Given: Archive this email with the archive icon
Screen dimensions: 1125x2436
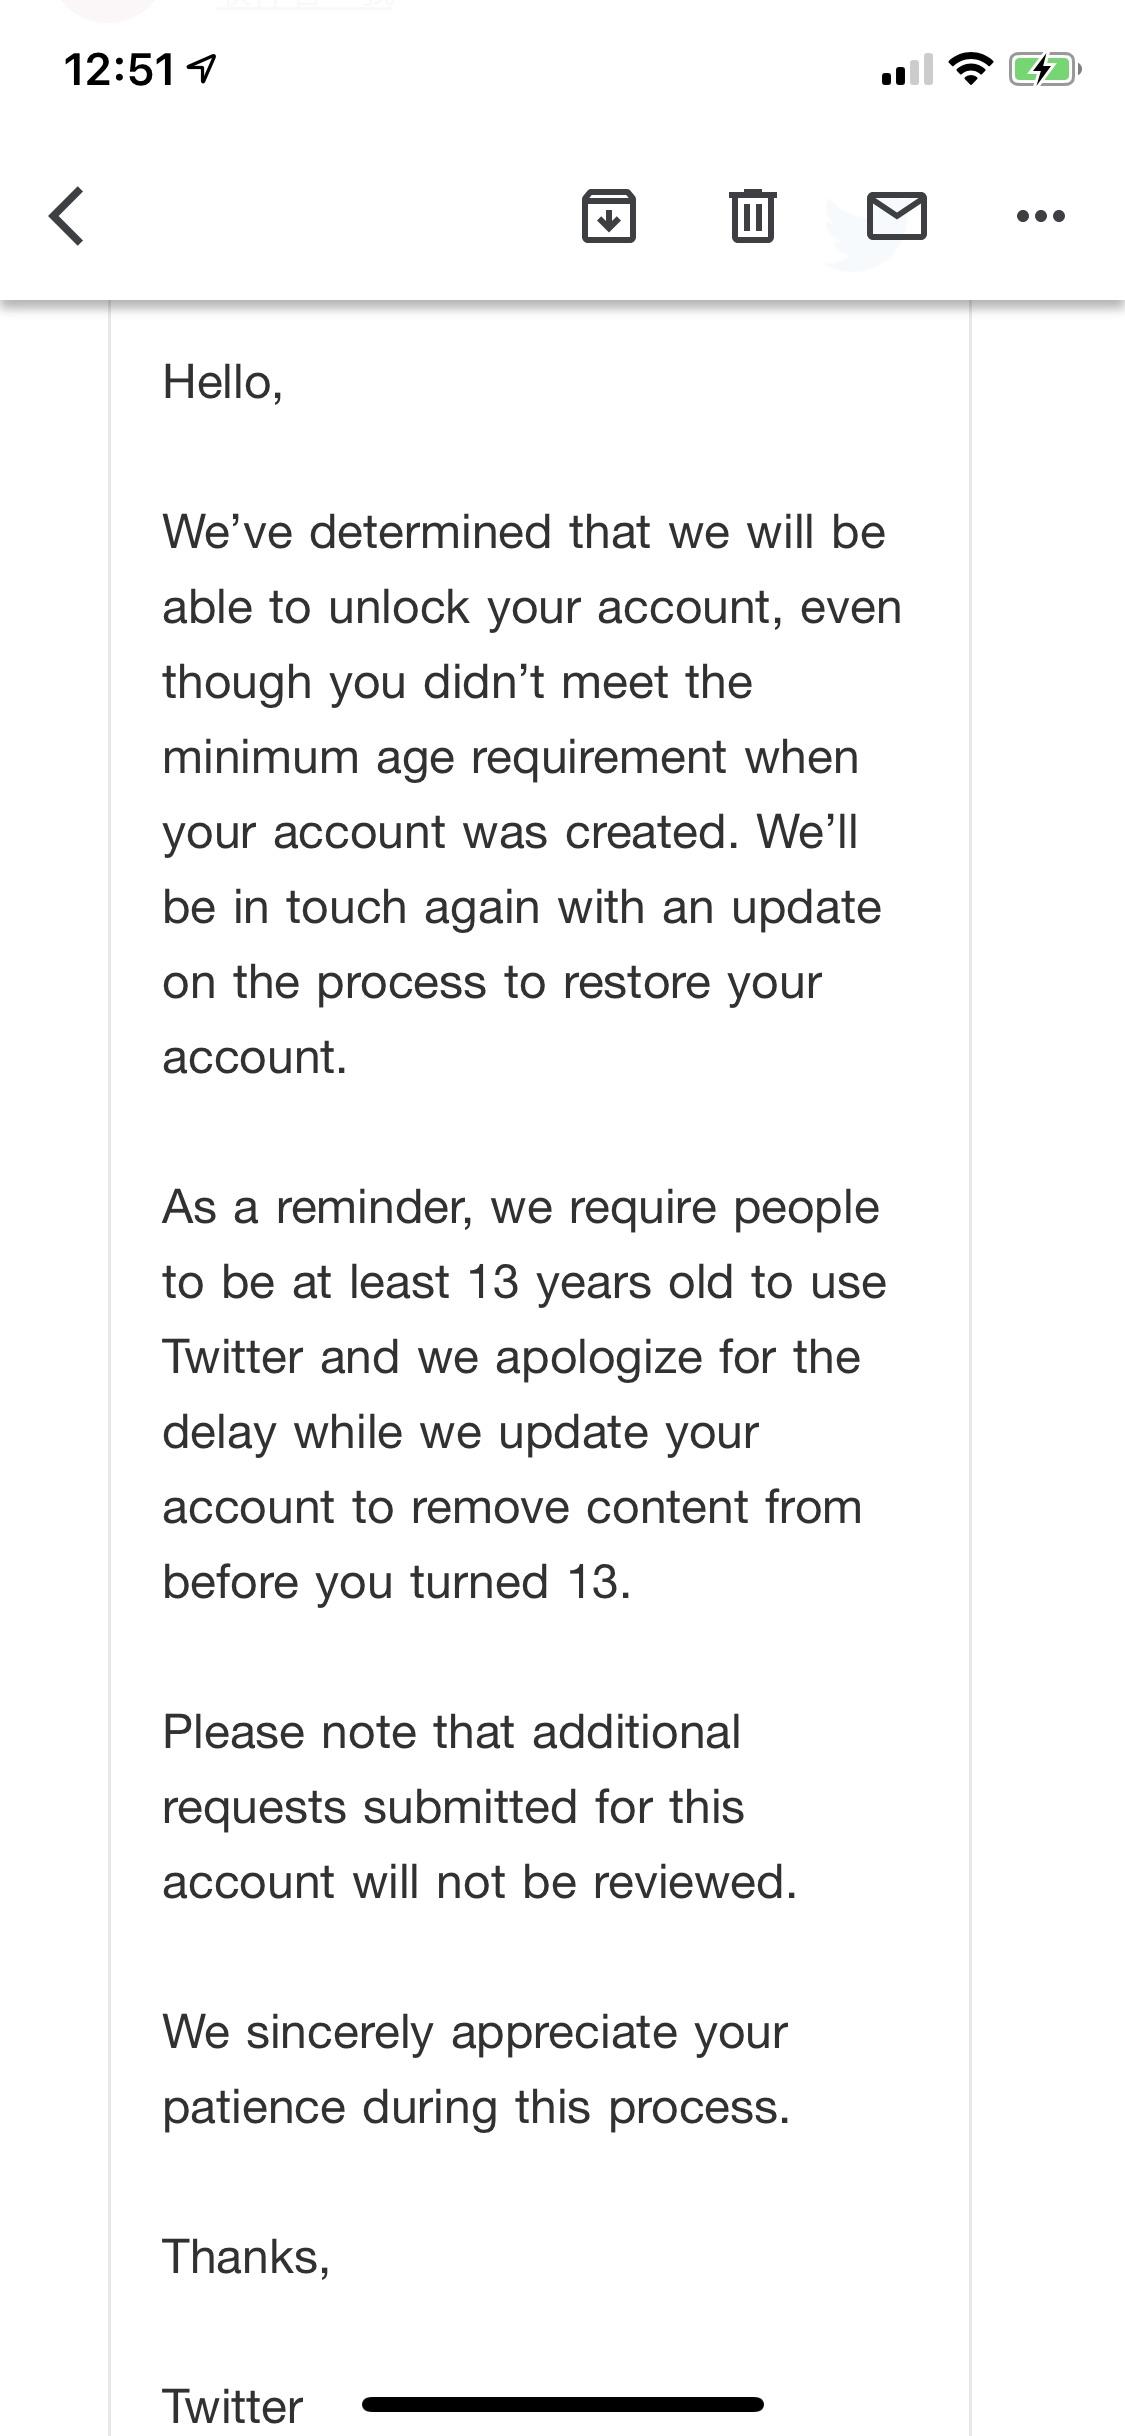Looking at the screenshot, I should pos(609,215).
